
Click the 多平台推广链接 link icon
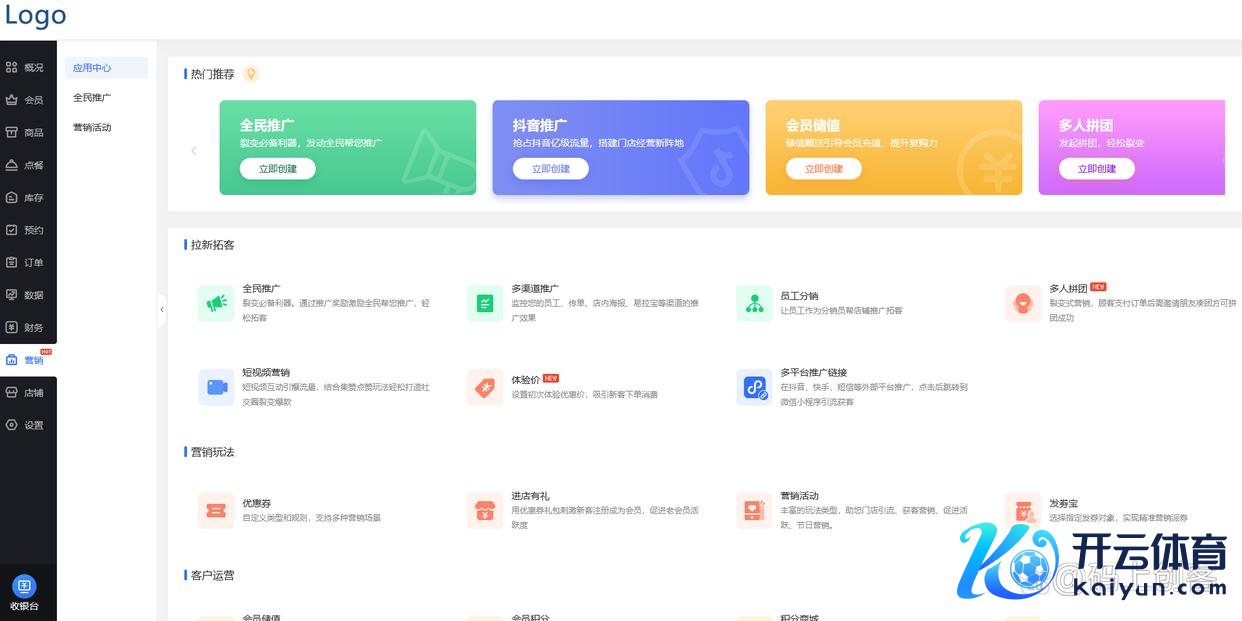(x=754, y=387)
